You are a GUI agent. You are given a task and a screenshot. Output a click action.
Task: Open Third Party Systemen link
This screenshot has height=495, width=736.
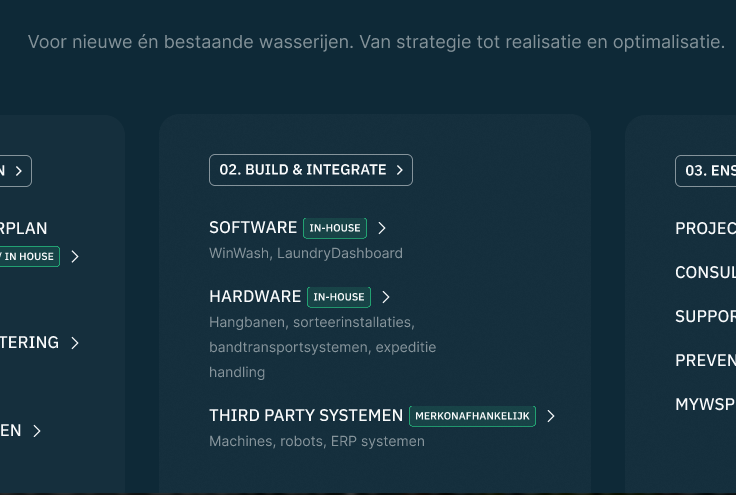tap(306, 415)
